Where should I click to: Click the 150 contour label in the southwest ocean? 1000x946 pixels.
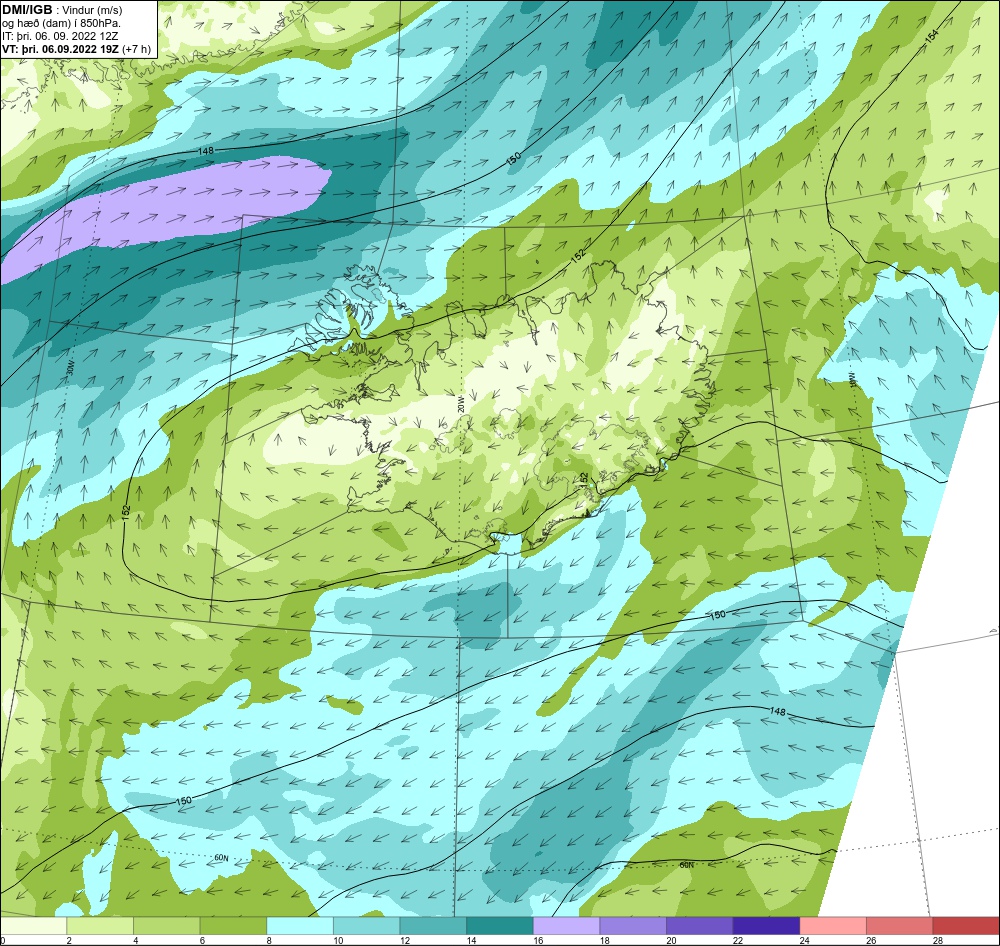coord(183,801)
